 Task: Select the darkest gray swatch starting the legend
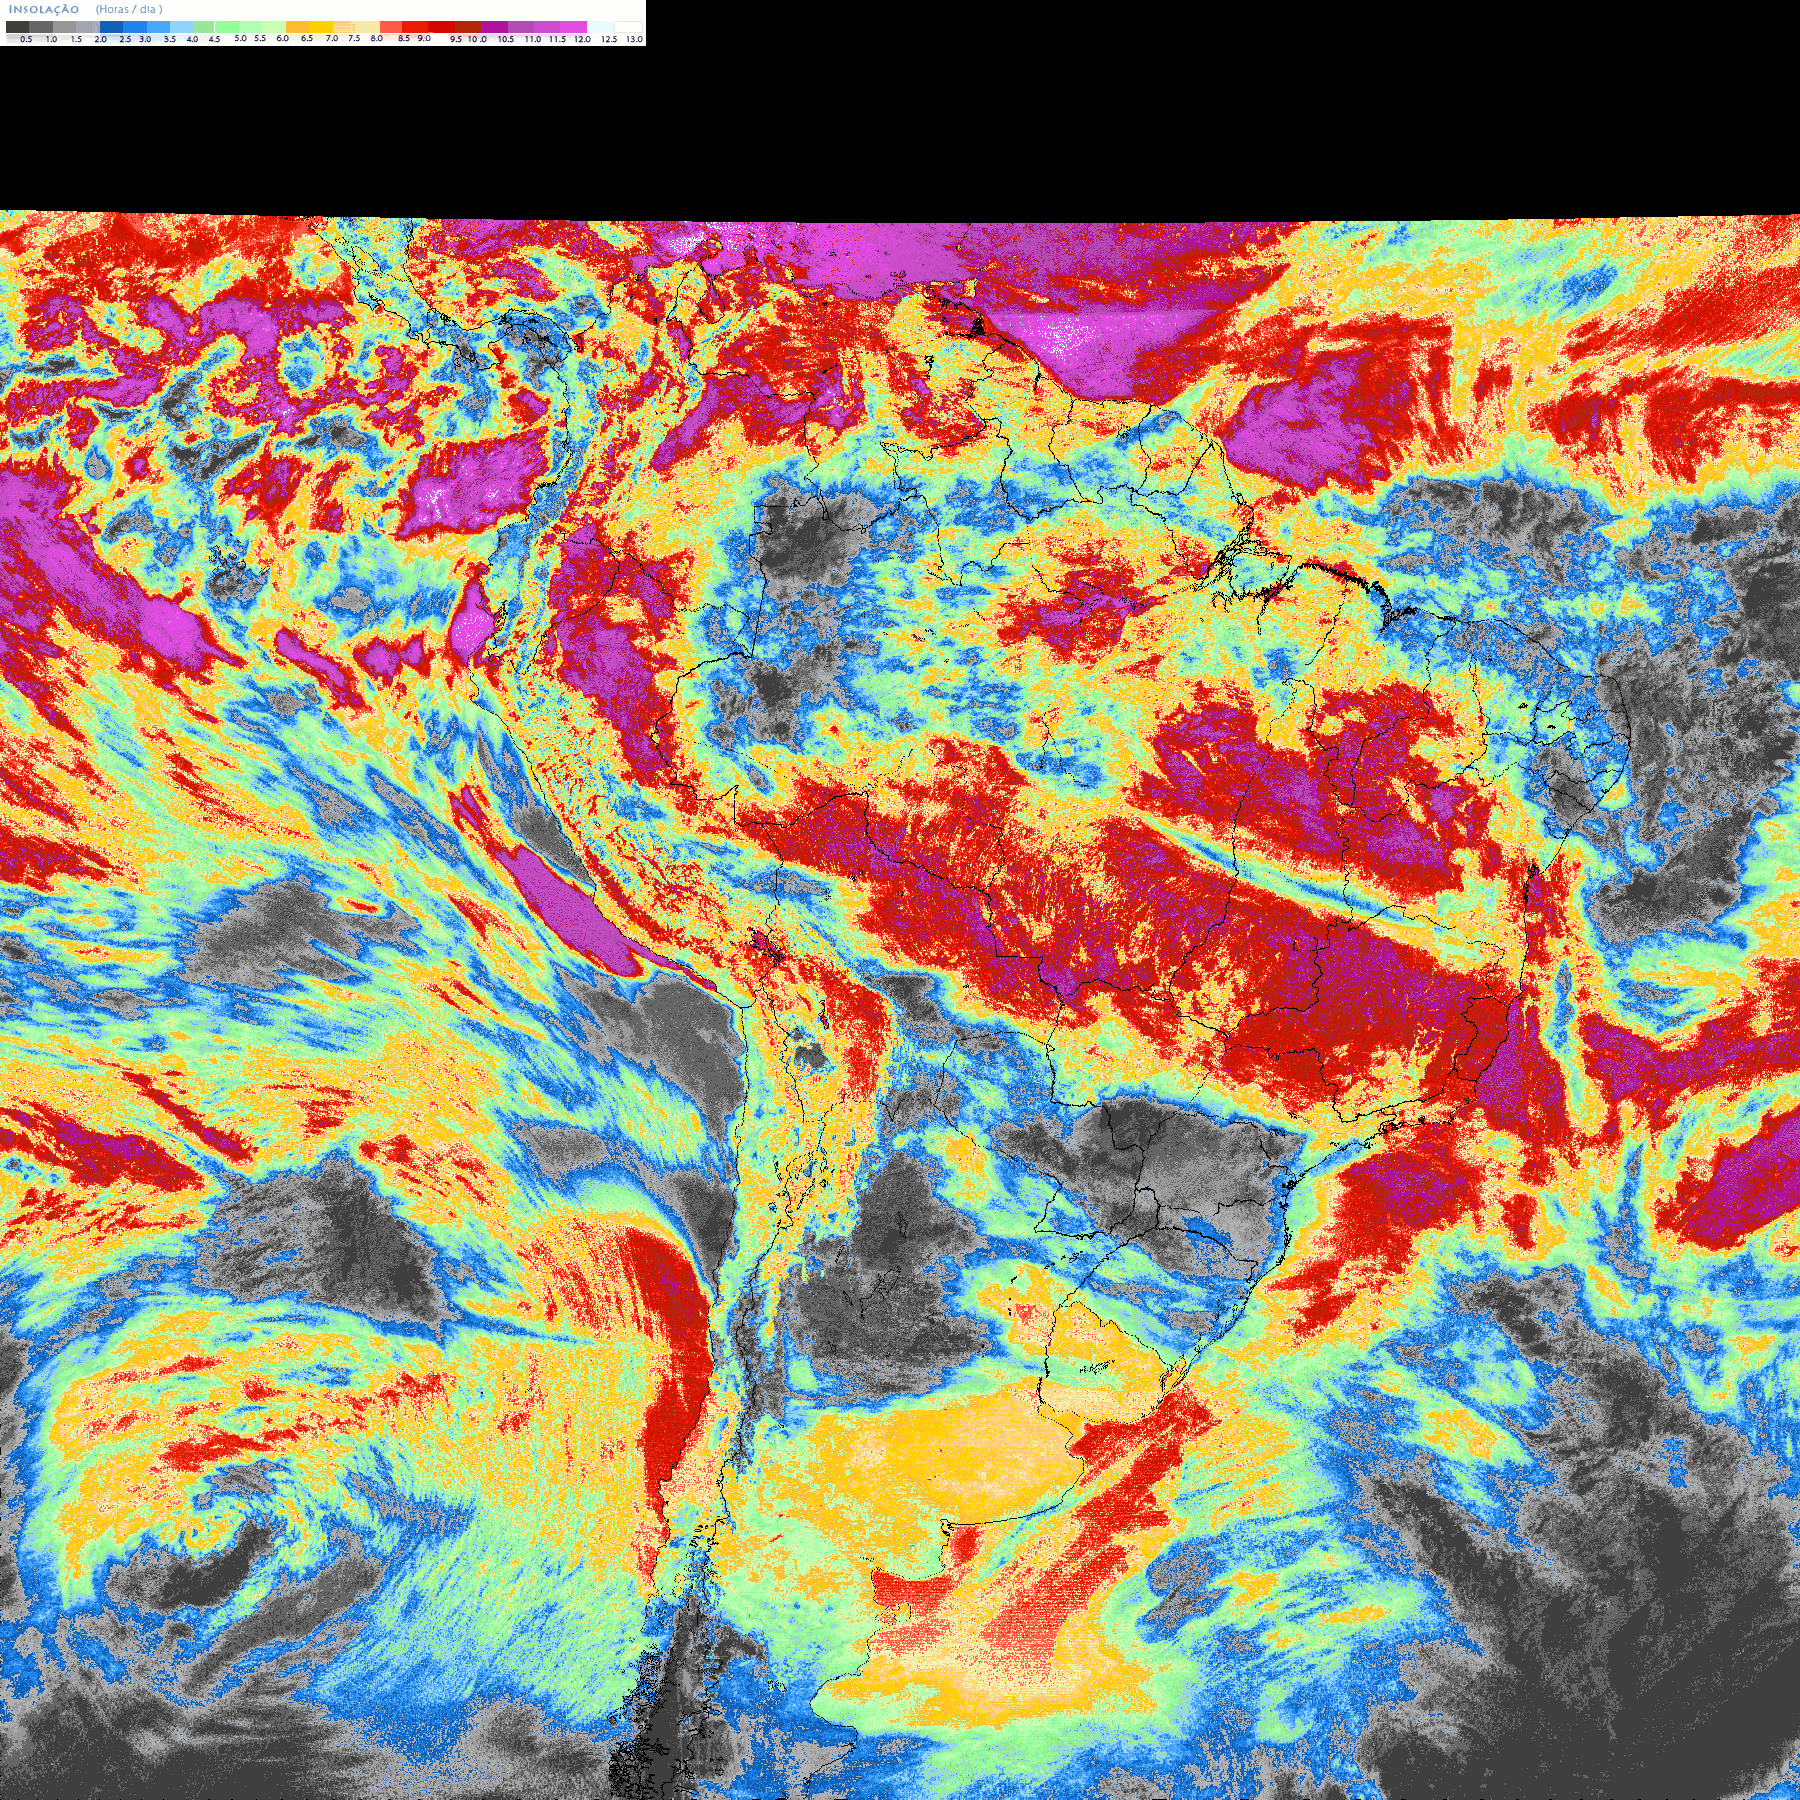[x=17, y=27]
